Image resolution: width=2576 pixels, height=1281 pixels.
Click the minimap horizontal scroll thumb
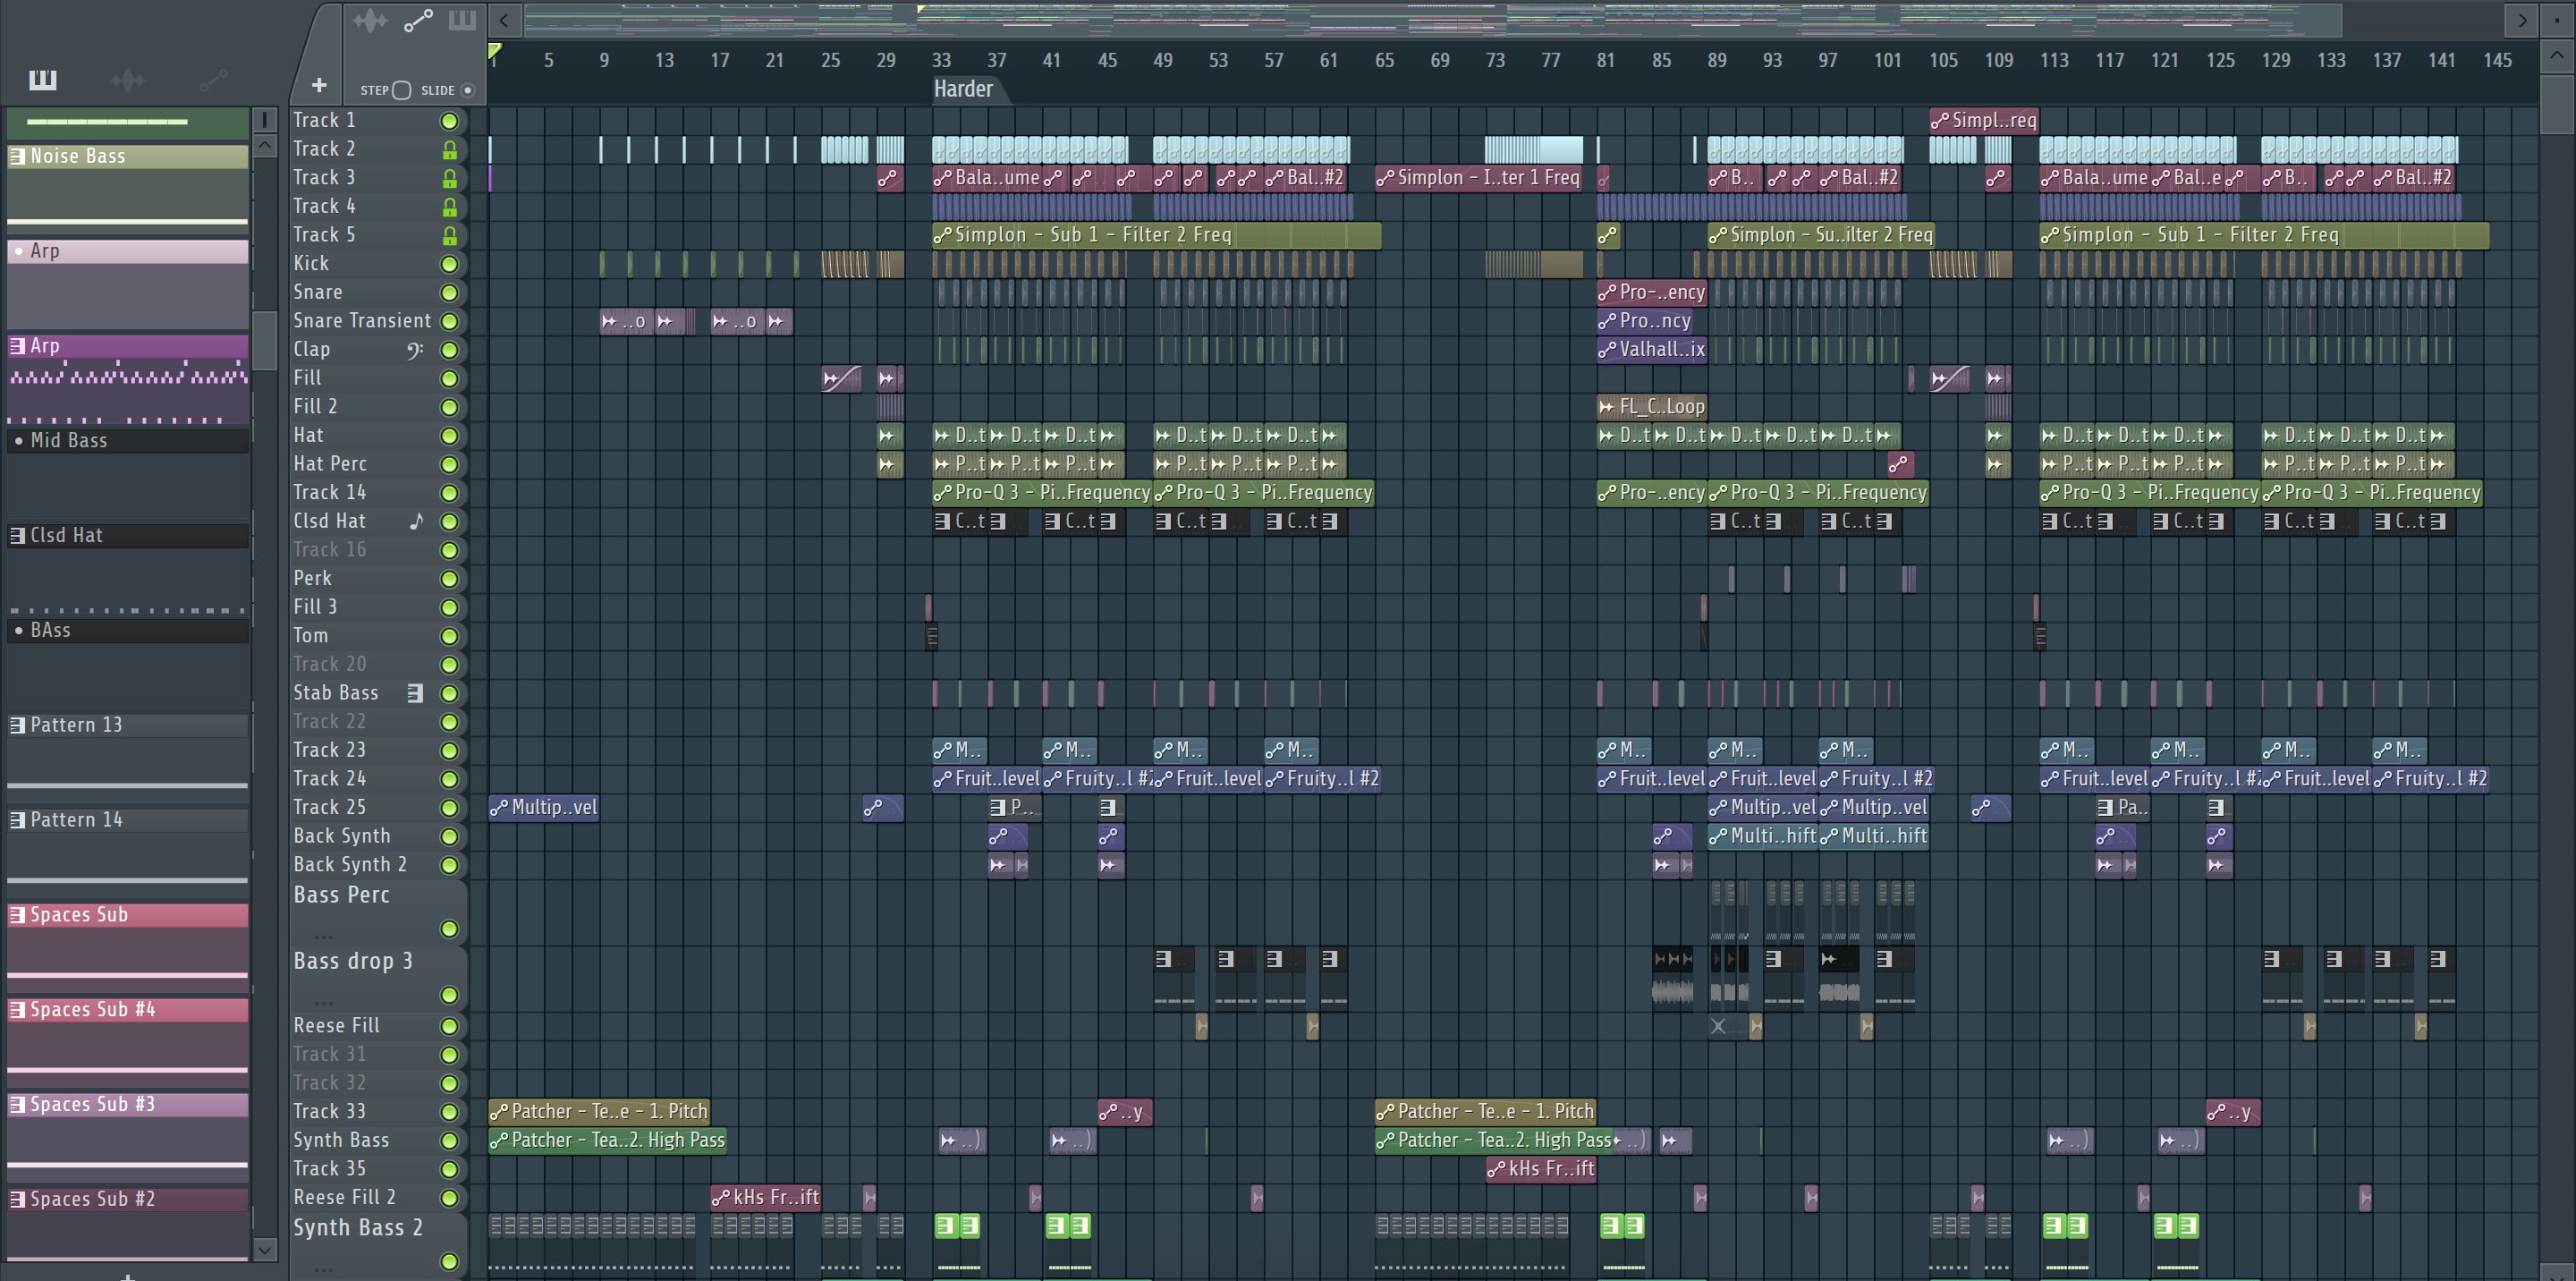click(1432, 20)
